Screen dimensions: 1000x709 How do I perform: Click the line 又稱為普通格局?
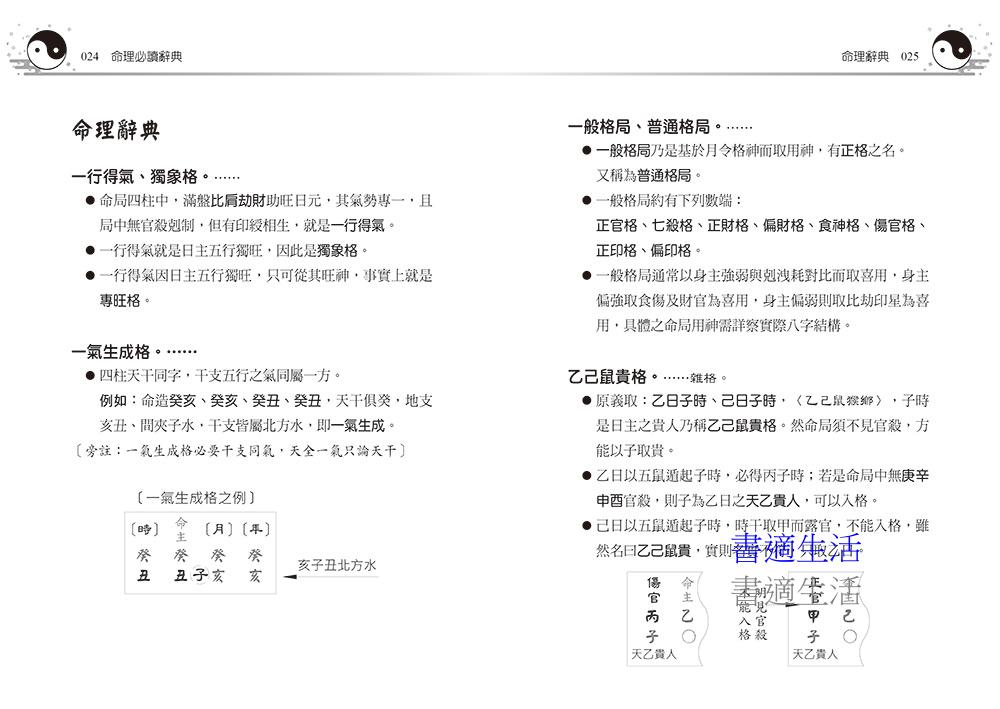point(649,175)
